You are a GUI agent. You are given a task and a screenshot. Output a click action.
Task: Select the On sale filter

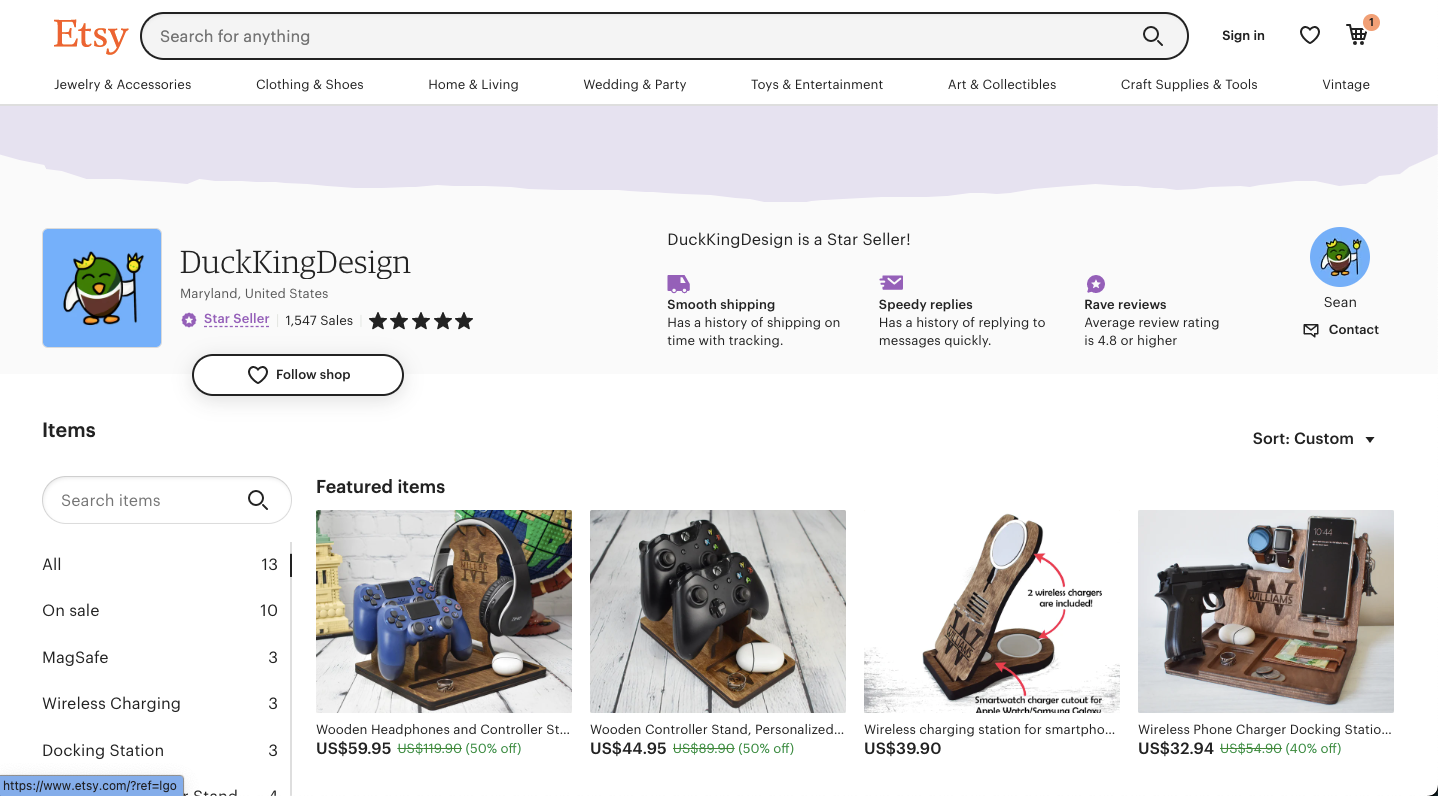71,611
